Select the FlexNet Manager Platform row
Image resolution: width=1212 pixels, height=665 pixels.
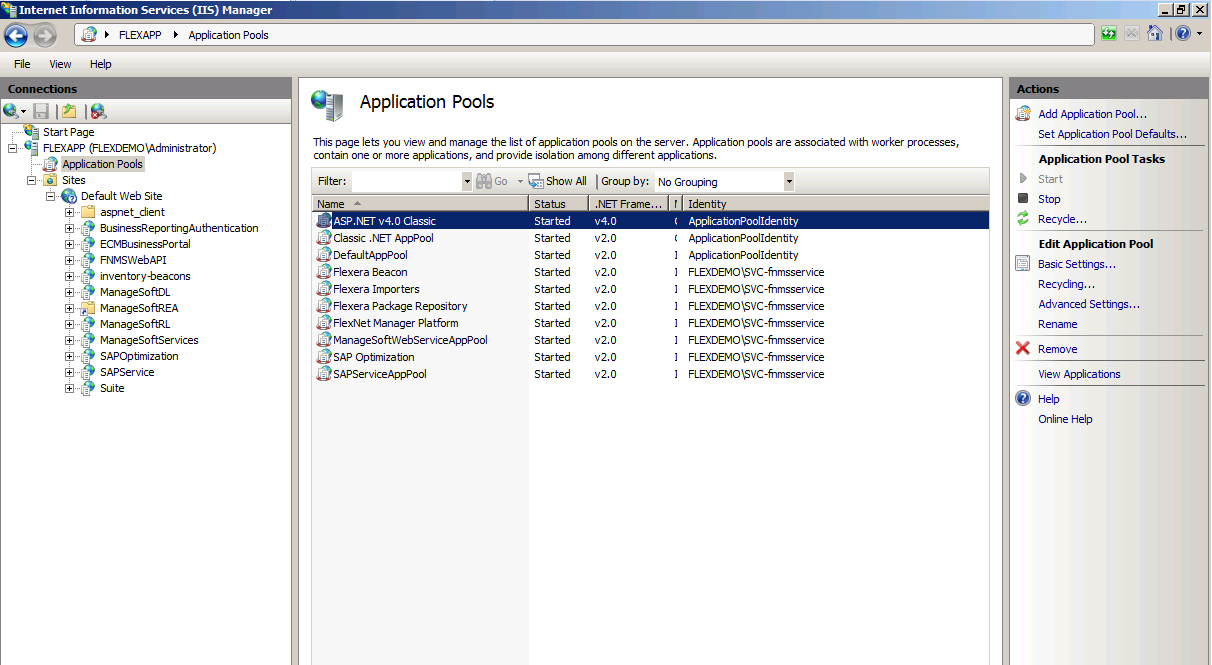(x=650, y=323)
